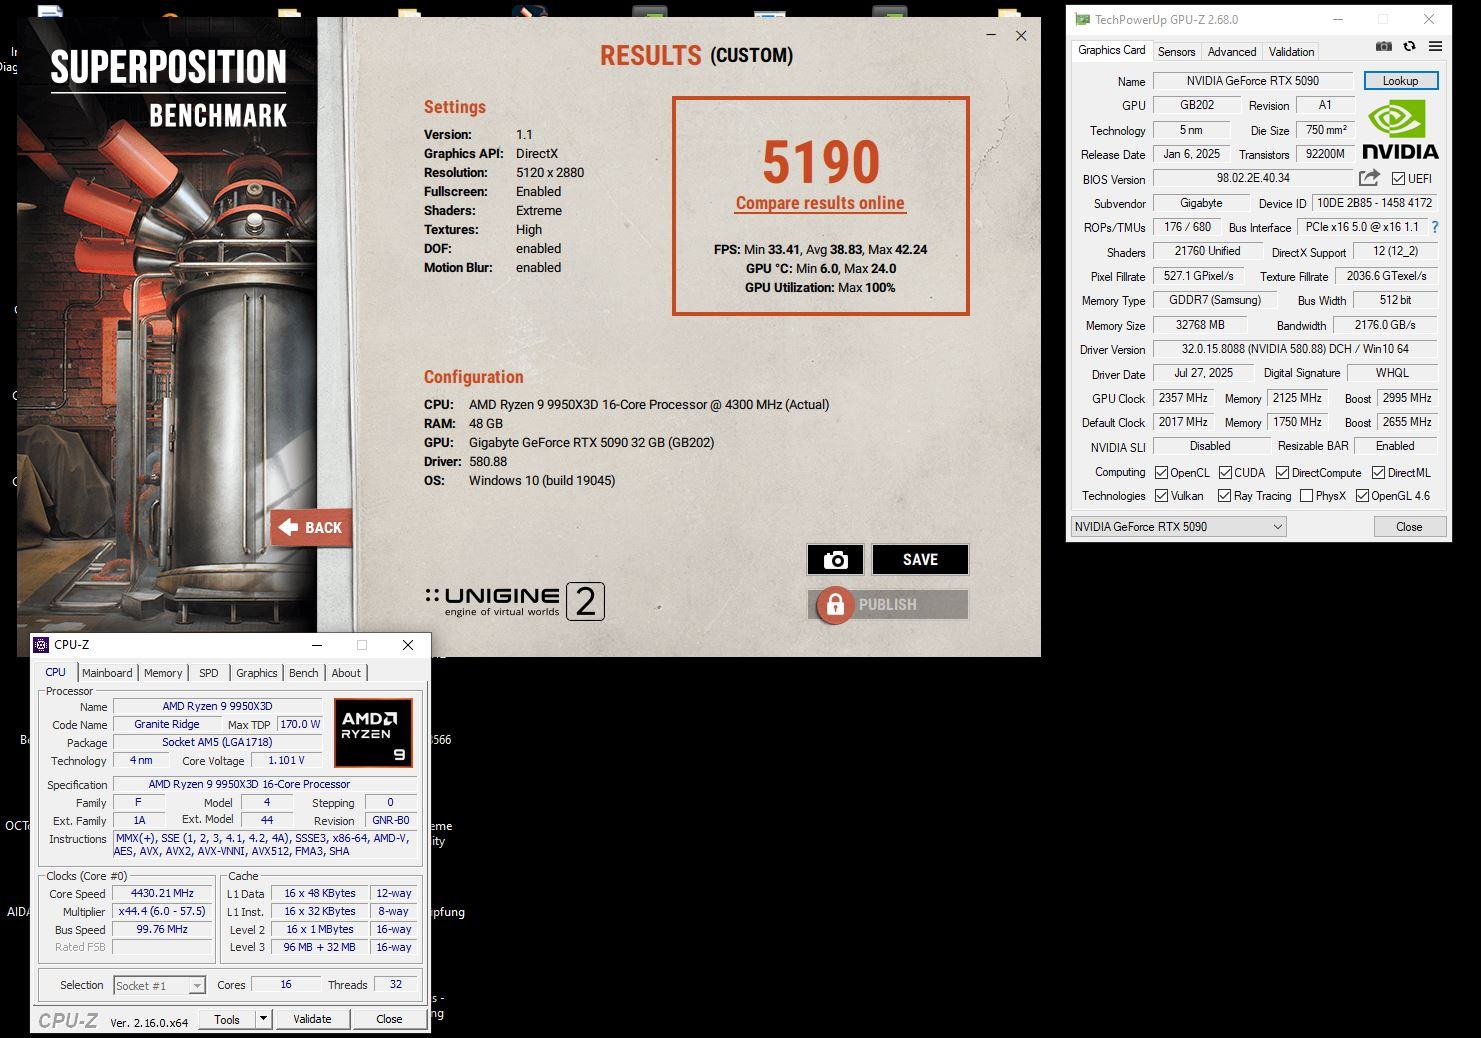Click the GPU name field NVIDIA GeForce RTX 5090
Image resolution: width=1481 pixels, height=1038 pixels.
(1252, 81)
